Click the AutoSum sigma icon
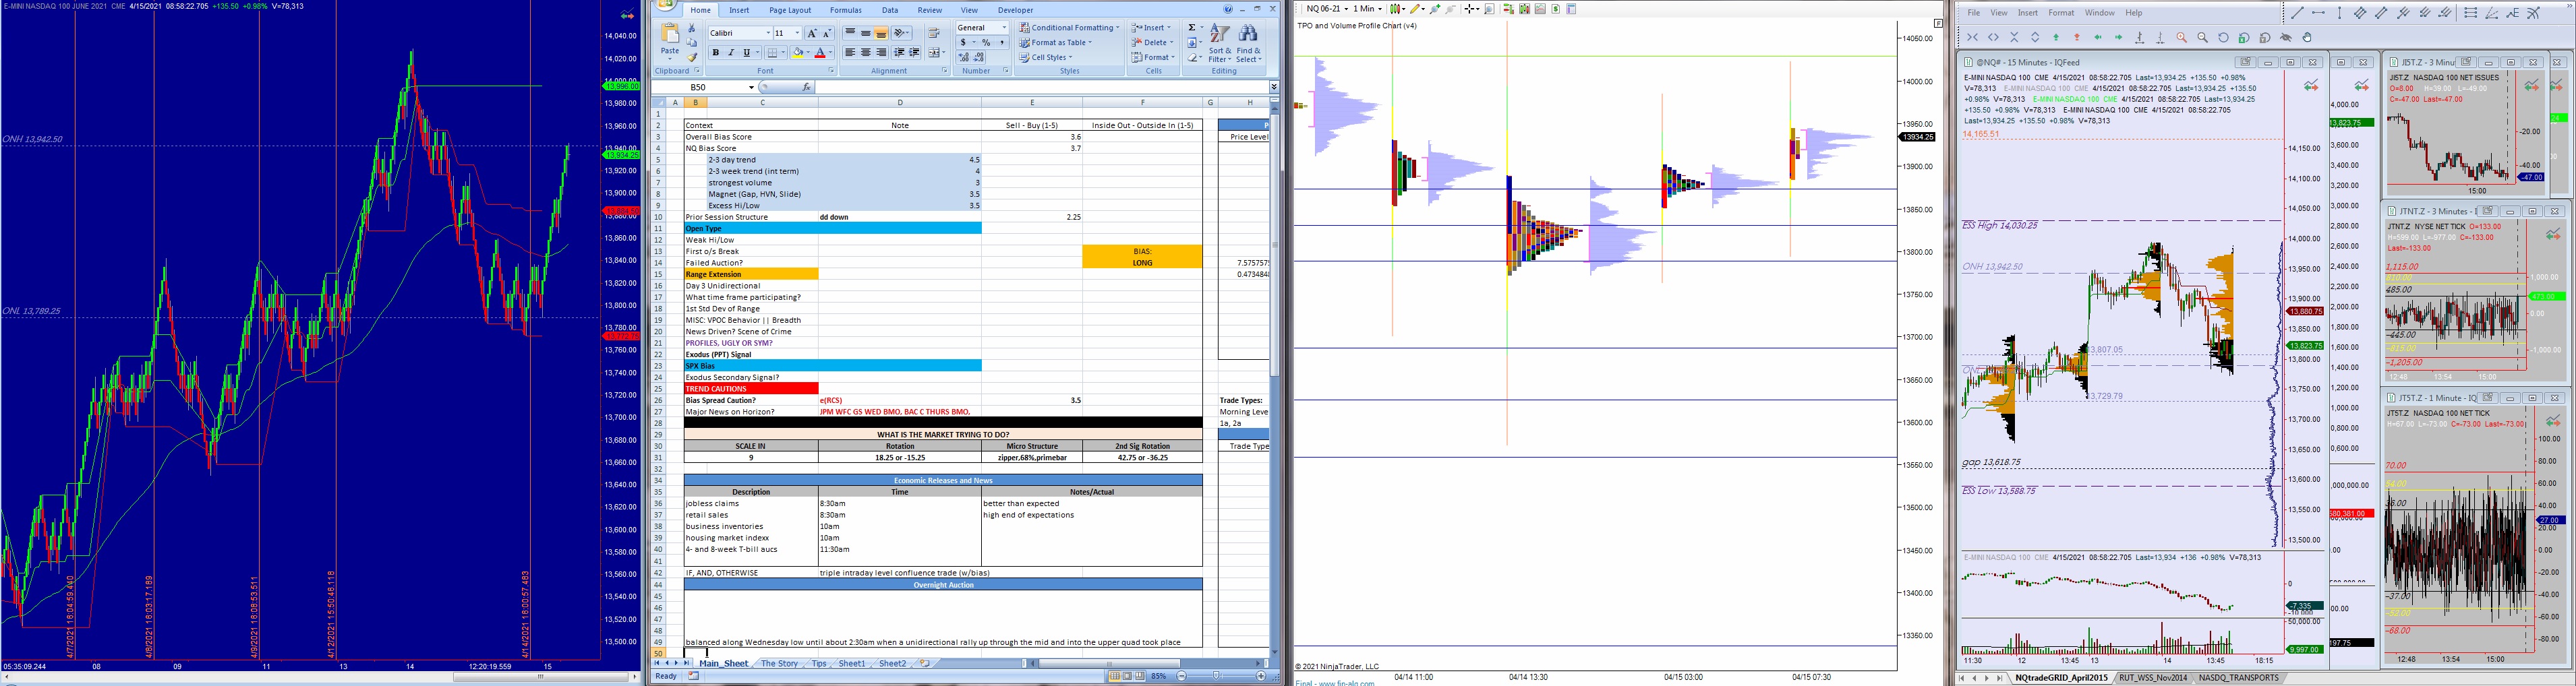This screenshot has width=2576, height=686. (1192, 28)
